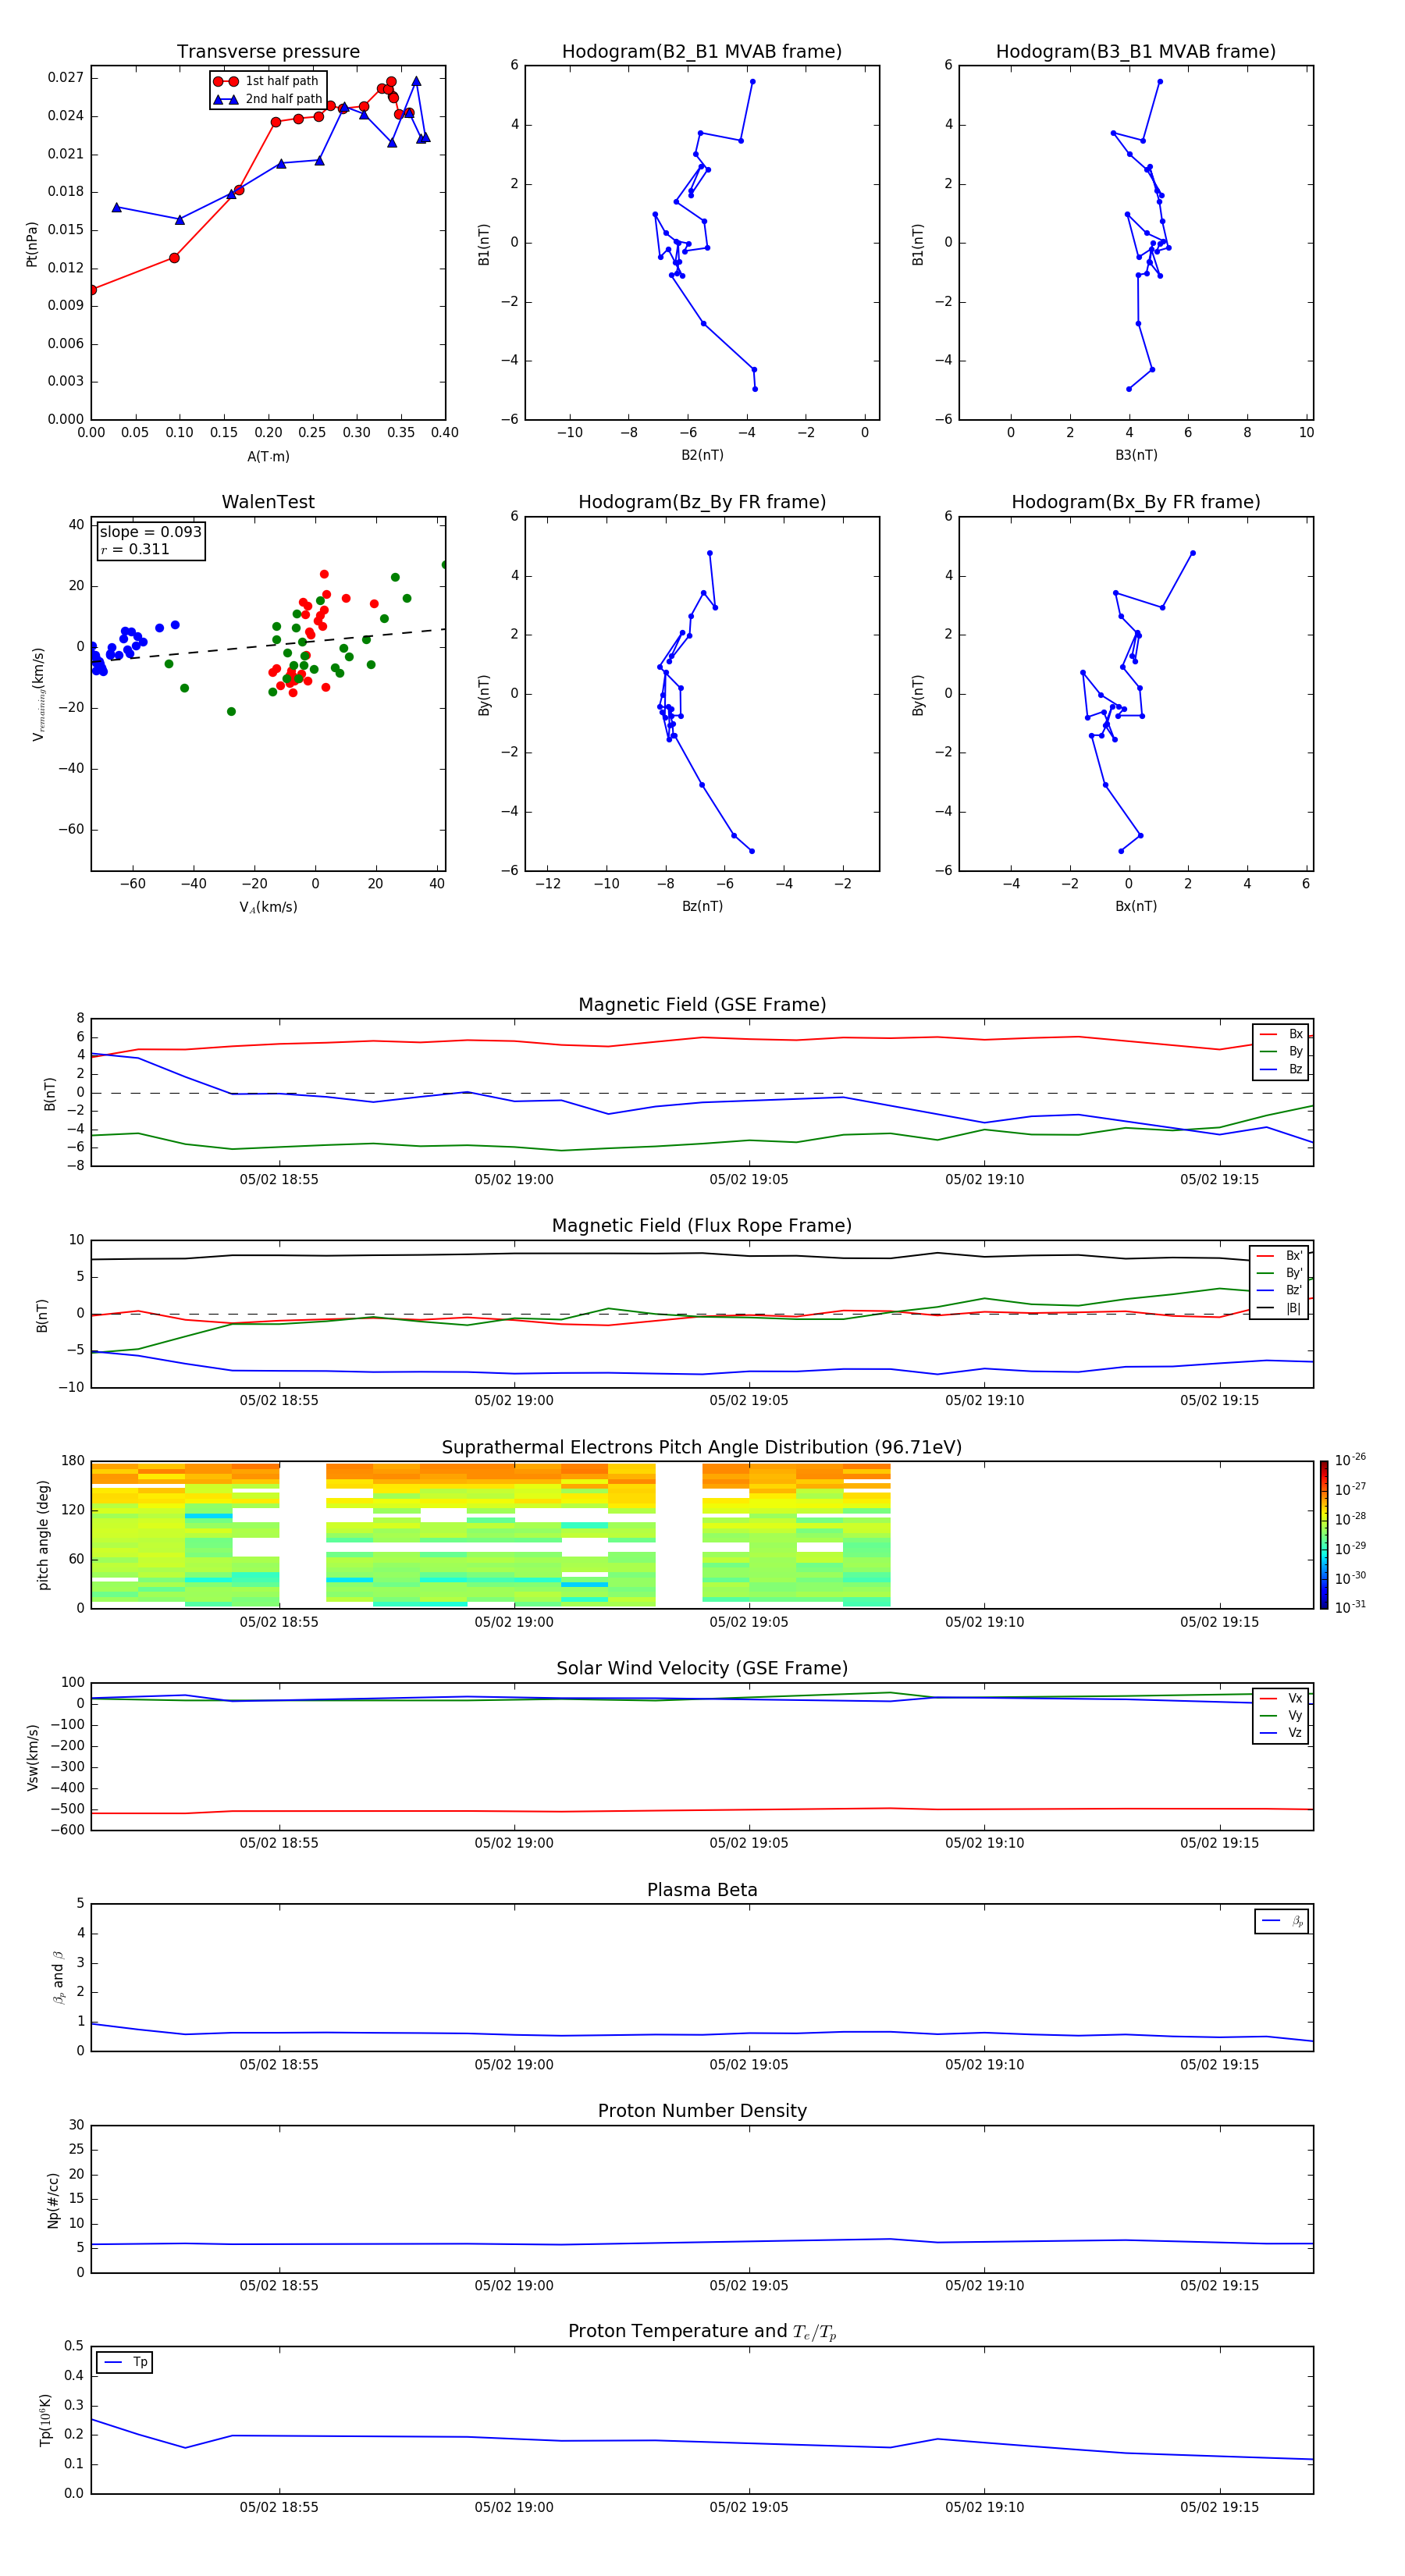Pick the Vx entry in velocity legend
This screenshot has width=1405, height=2576.
coord(1281,1698)
